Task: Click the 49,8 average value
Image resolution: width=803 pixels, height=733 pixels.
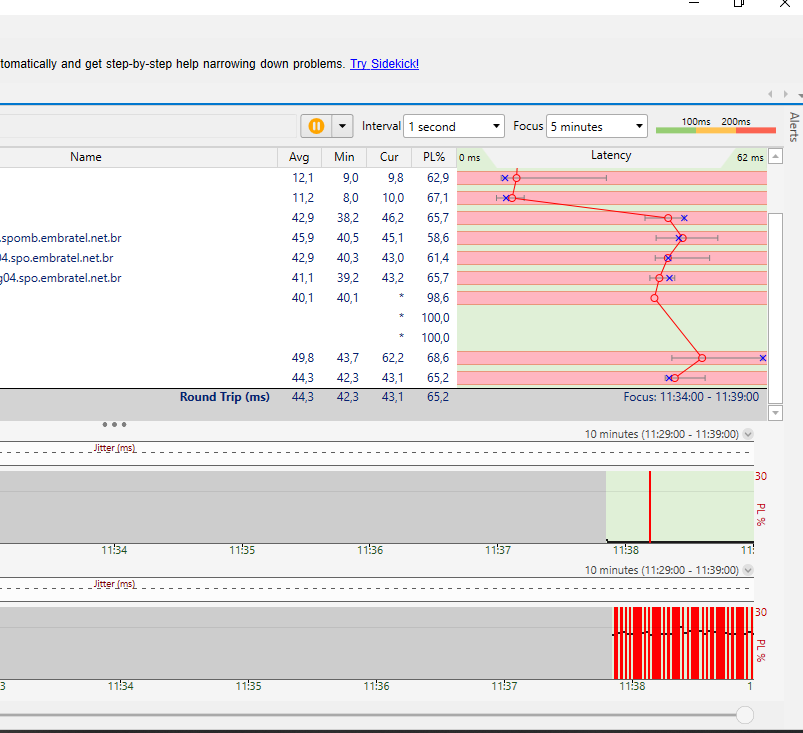Action: pos(303,358)
